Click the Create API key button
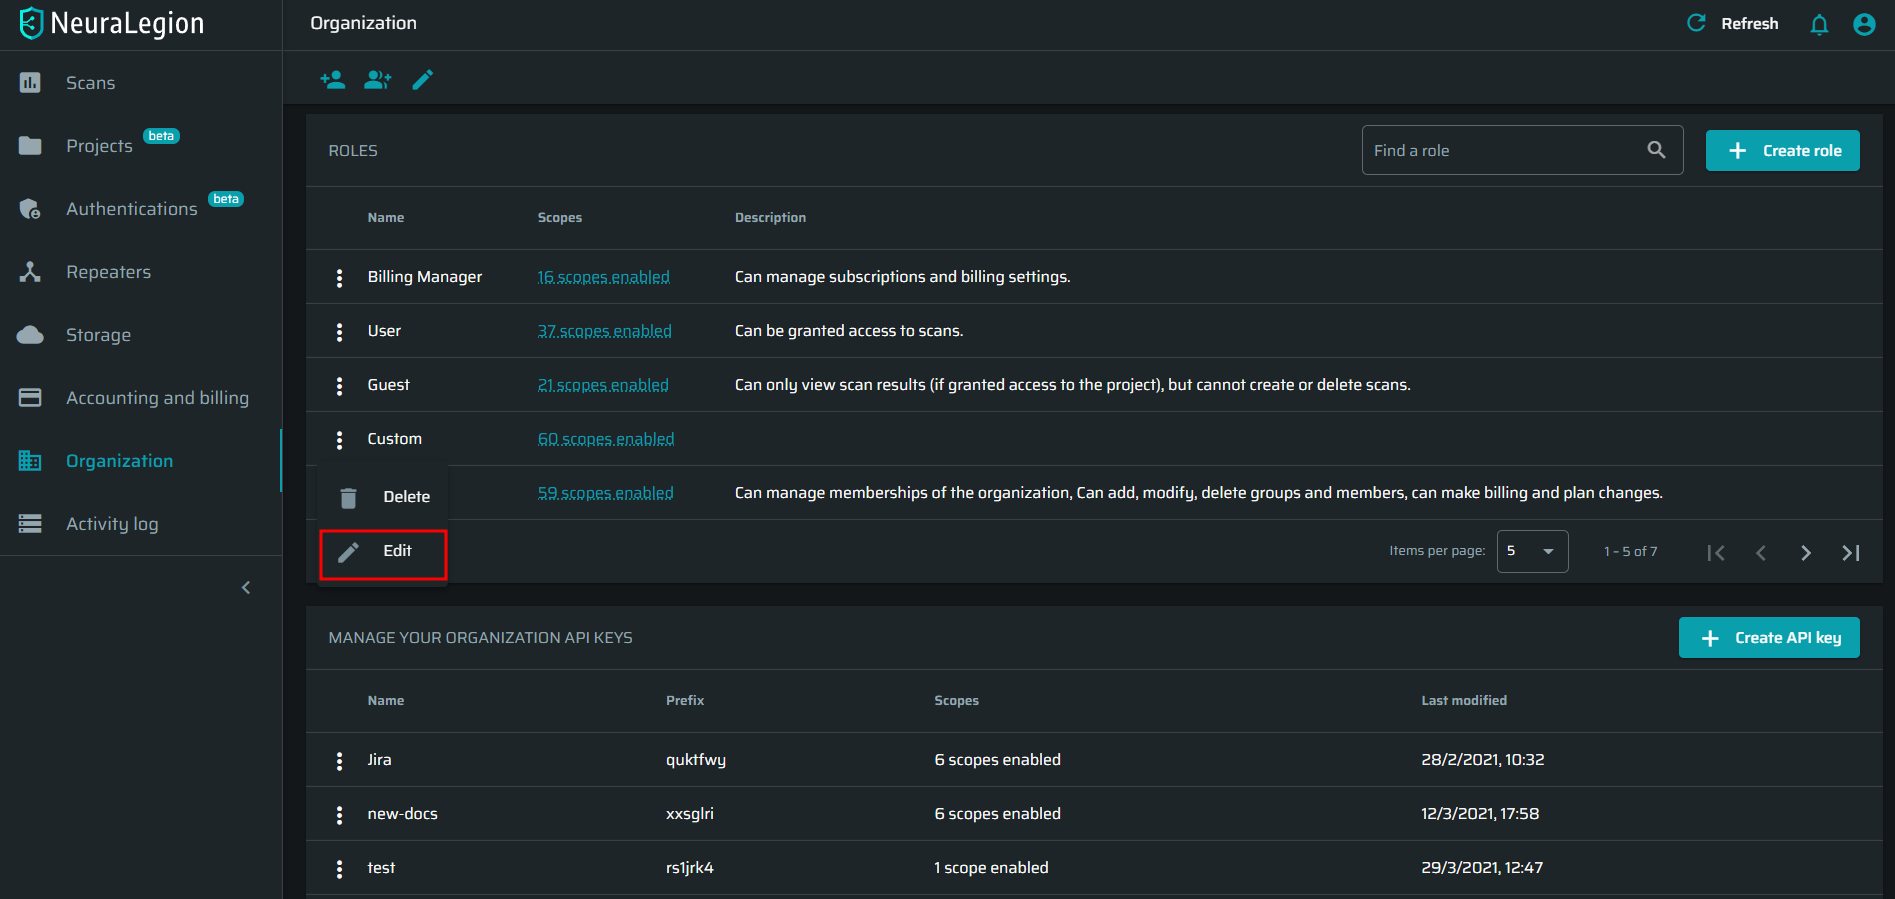Image resolution: width=1895 pixels, height=899 pixels. 1769,638
